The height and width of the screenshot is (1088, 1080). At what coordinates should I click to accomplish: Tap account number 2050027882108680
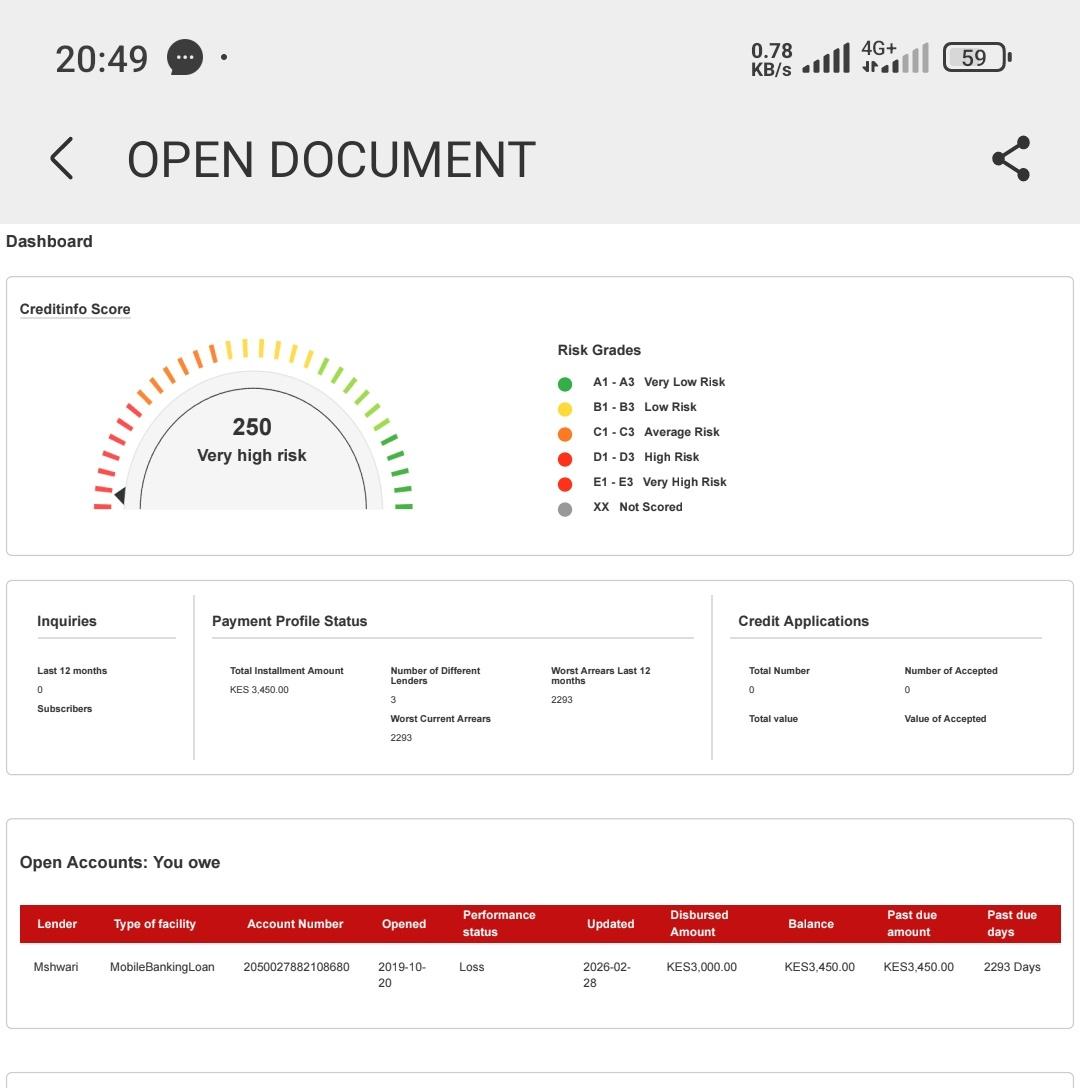point(296,967)
